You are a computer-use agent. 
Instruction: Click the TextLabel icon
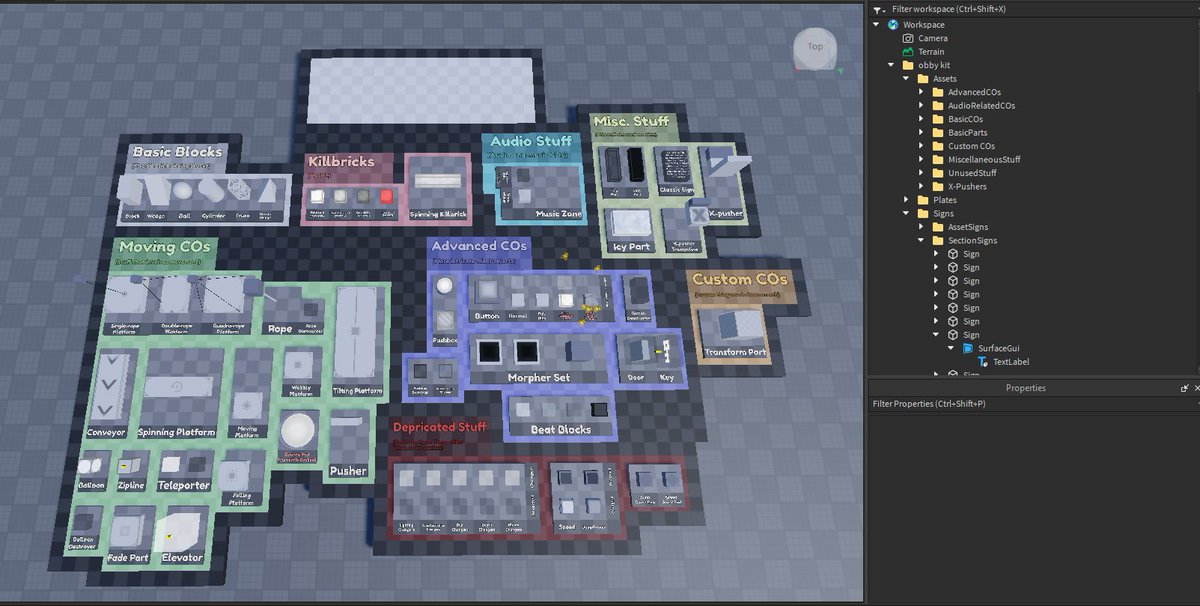pos(982,362)
